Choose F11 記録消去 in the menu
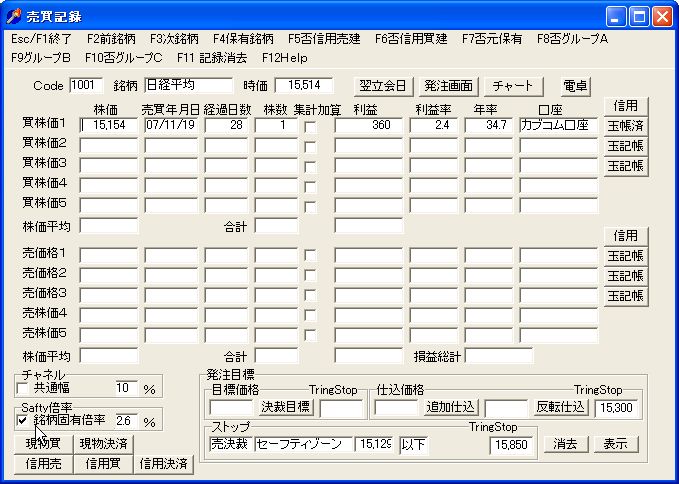Image resolution: width=679 pixels, height=484 pixels. (211, 58)
